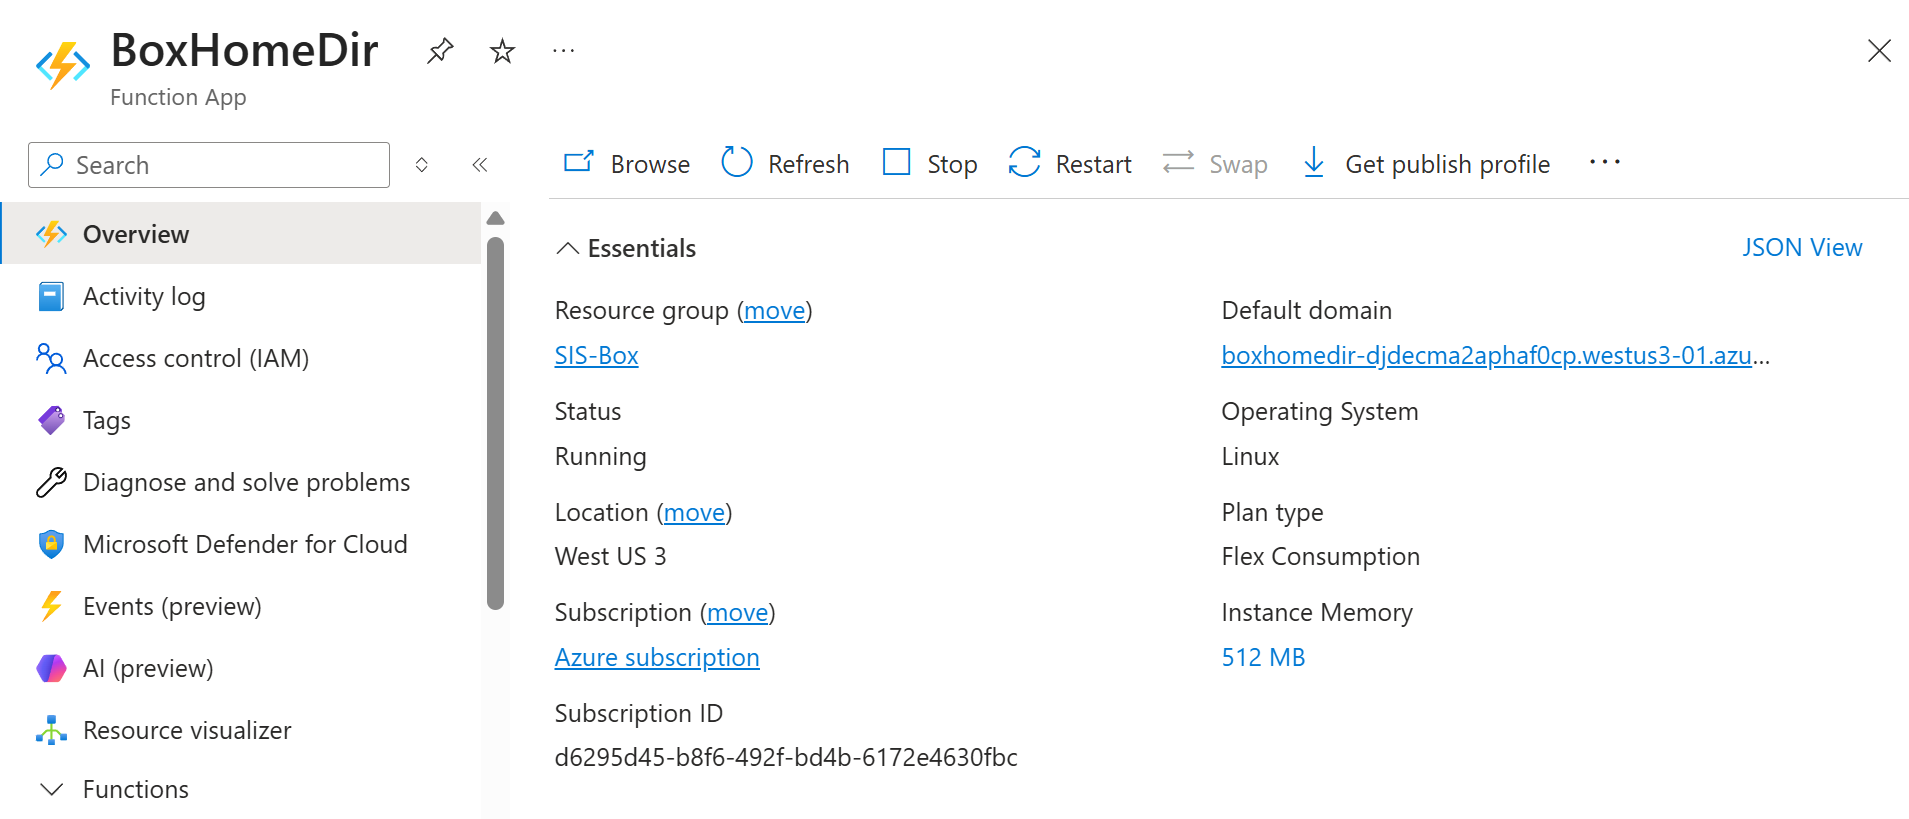Click the Restart arrows icon
Viewport: 1909px width, 819px height.
point(1025,162)
